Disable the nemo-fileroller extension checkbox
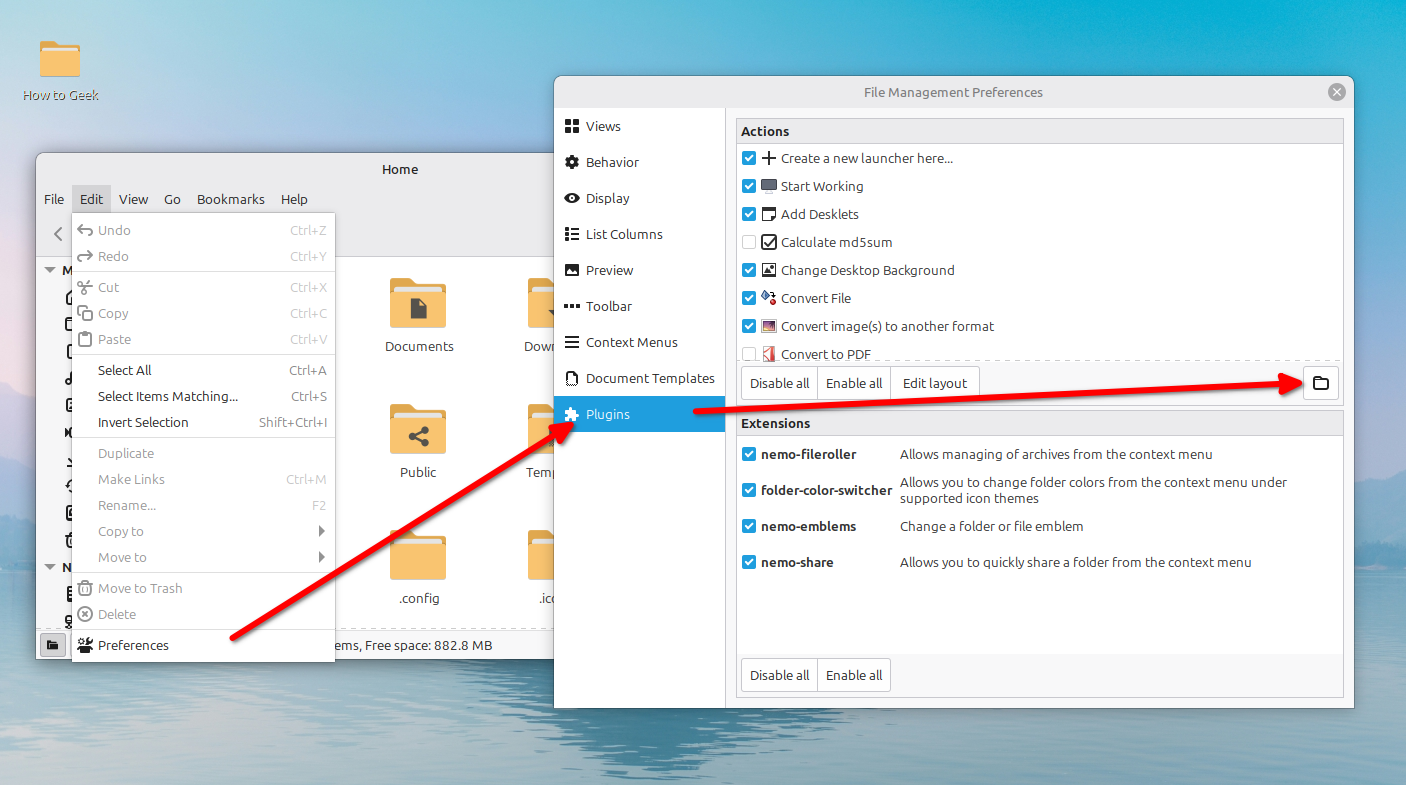 (749, 454)
